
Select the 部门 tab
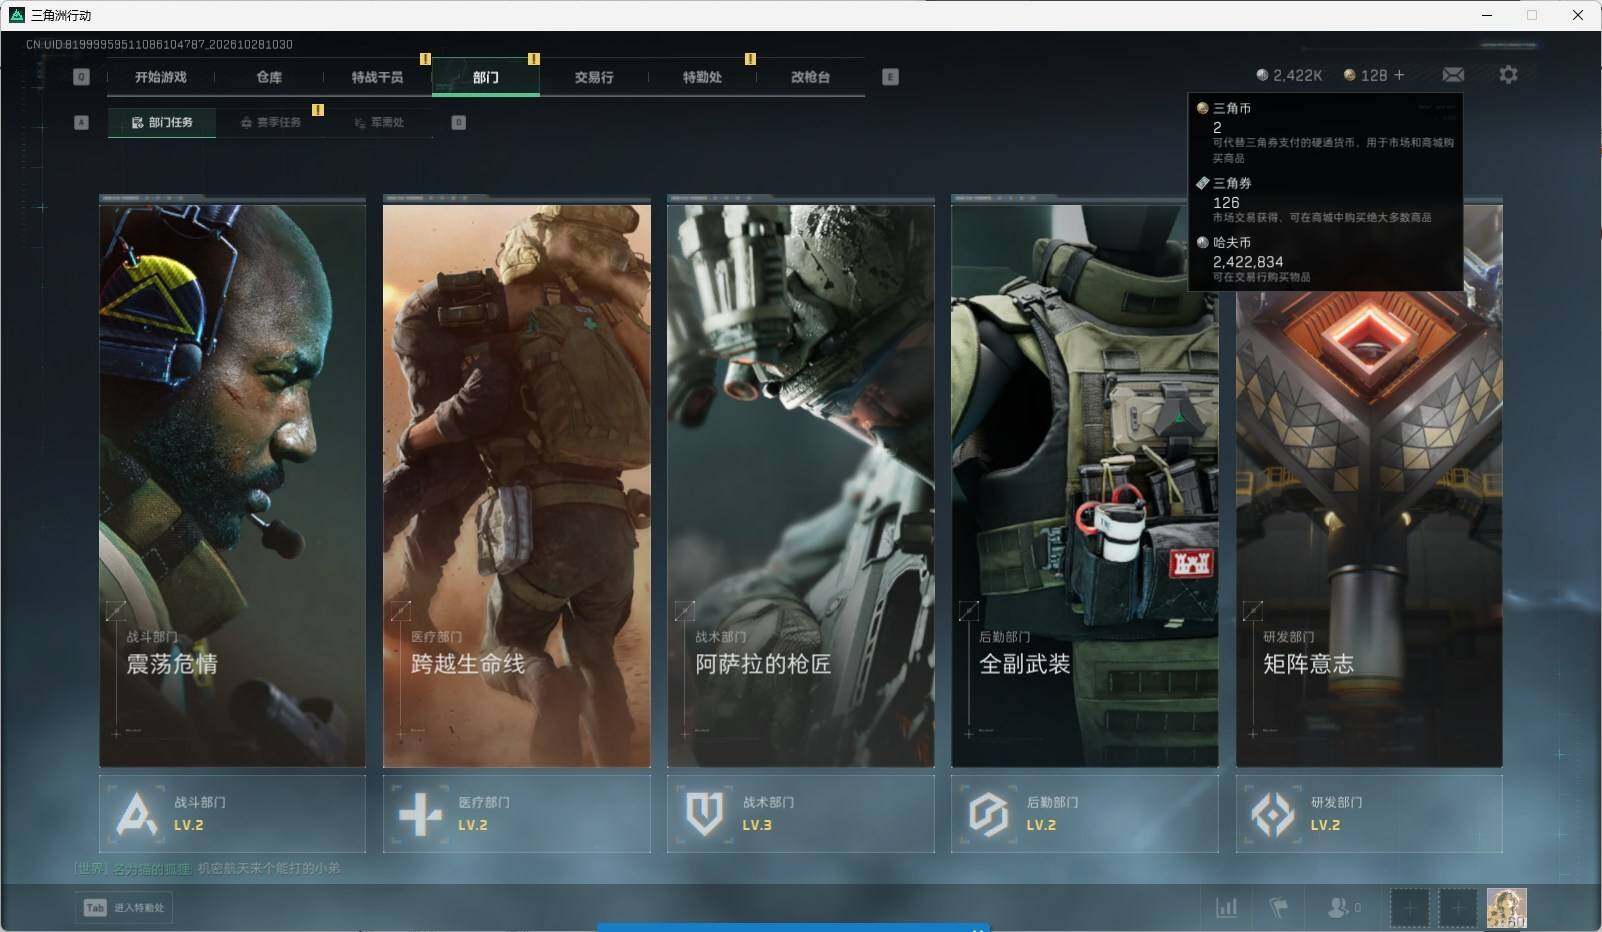click(486, 77)
